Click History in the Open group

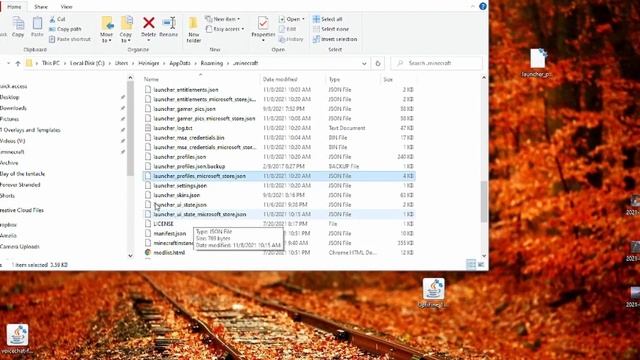pyautogui.click(x=291, y=39)
